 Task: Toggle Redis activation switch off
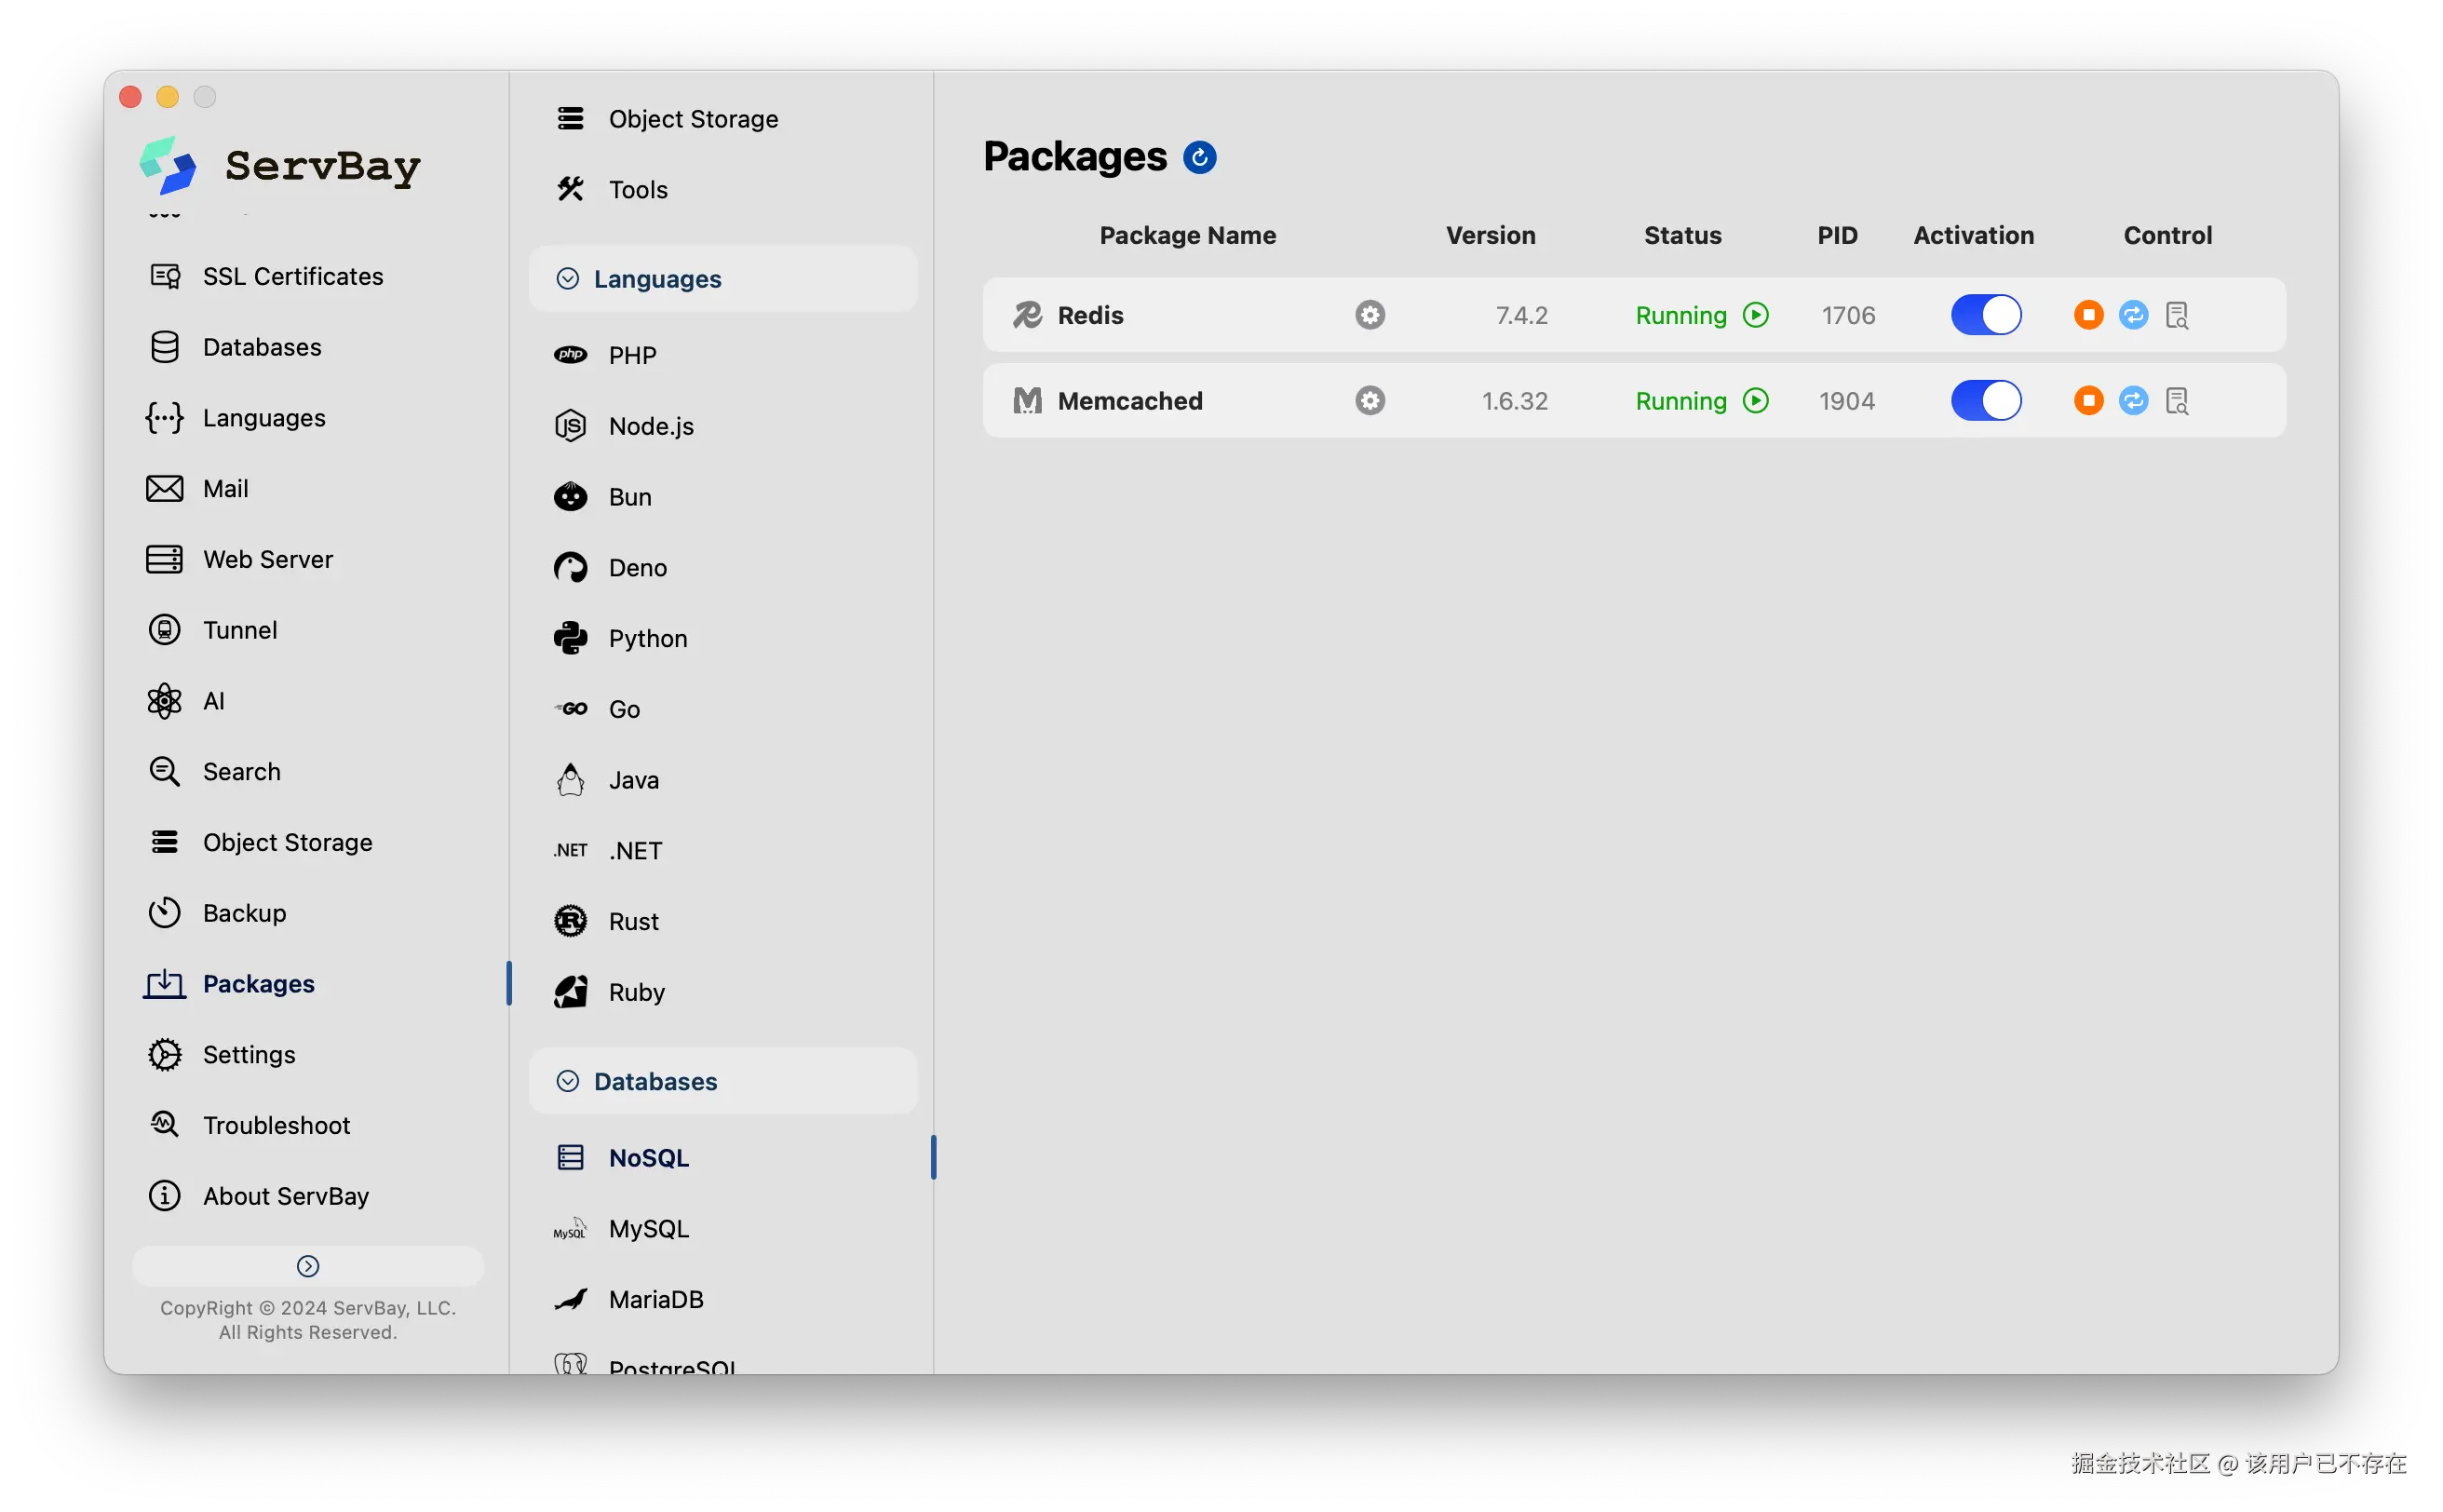tap(1985, 315)
